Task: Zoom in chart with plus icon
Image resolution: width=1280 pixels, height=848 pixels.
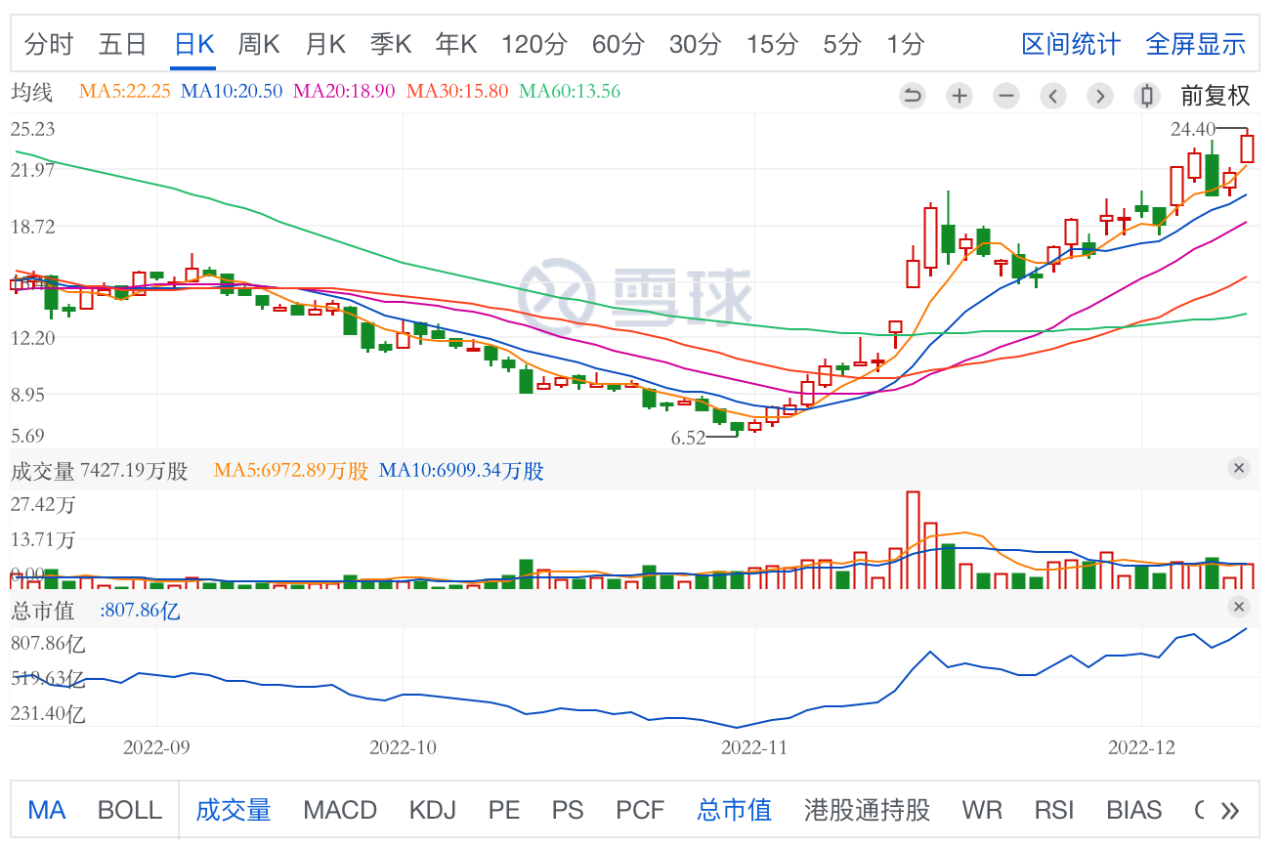Action: (x=959, y=96)
